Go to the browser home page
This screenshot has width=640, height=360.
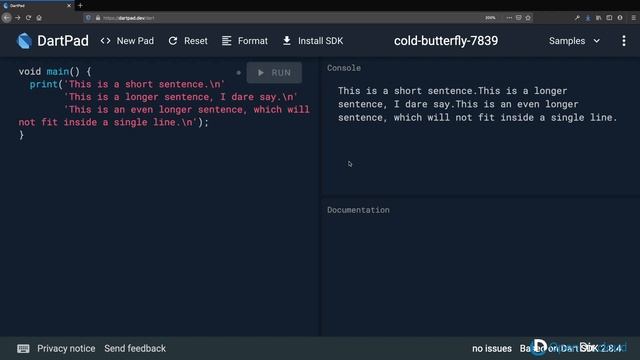pos(39,18)
